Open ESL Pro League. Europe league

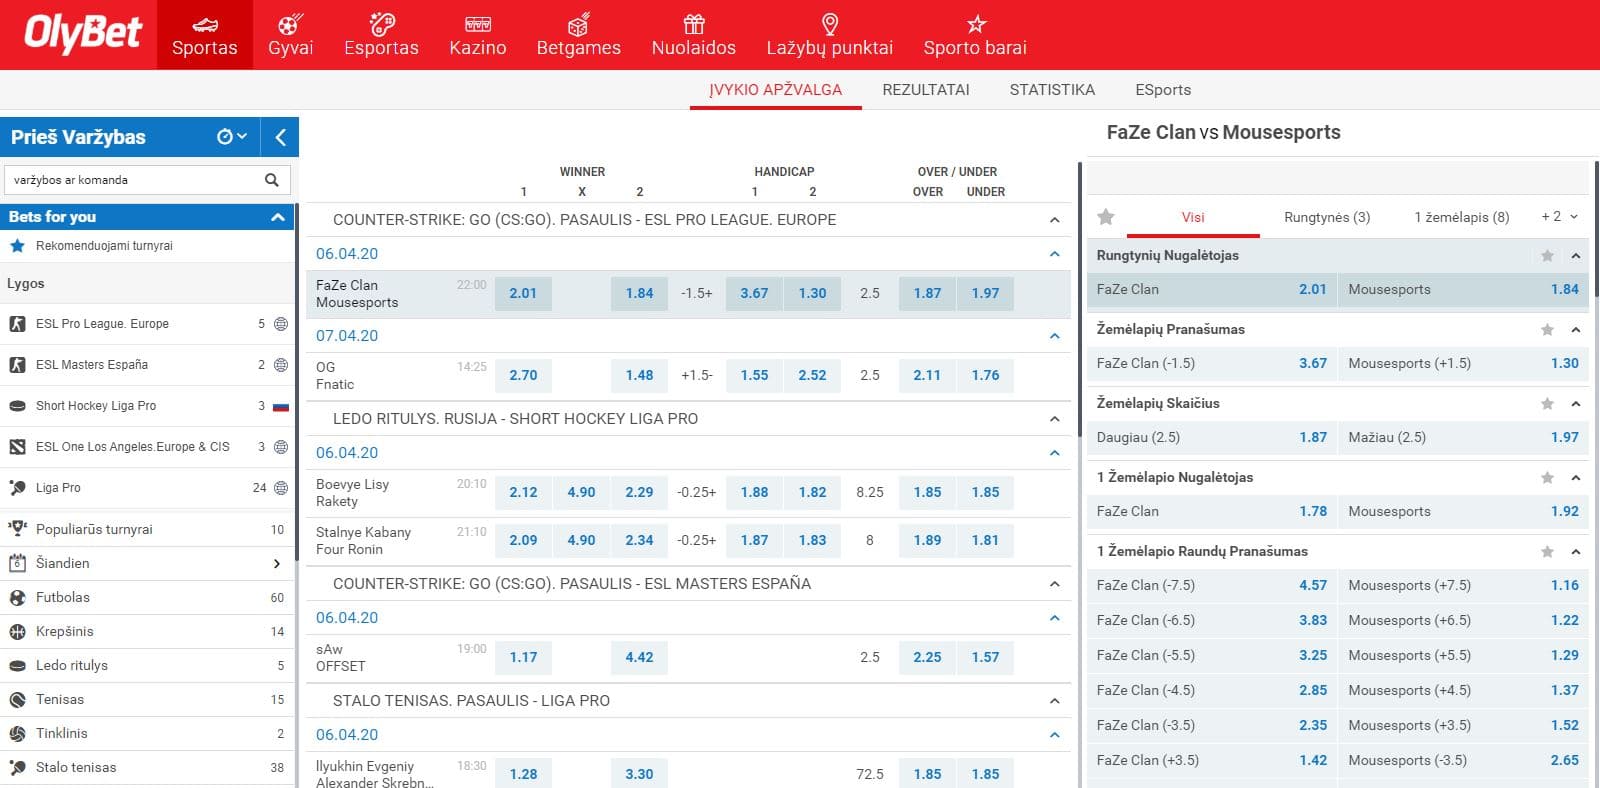click(x=148, y=324)
